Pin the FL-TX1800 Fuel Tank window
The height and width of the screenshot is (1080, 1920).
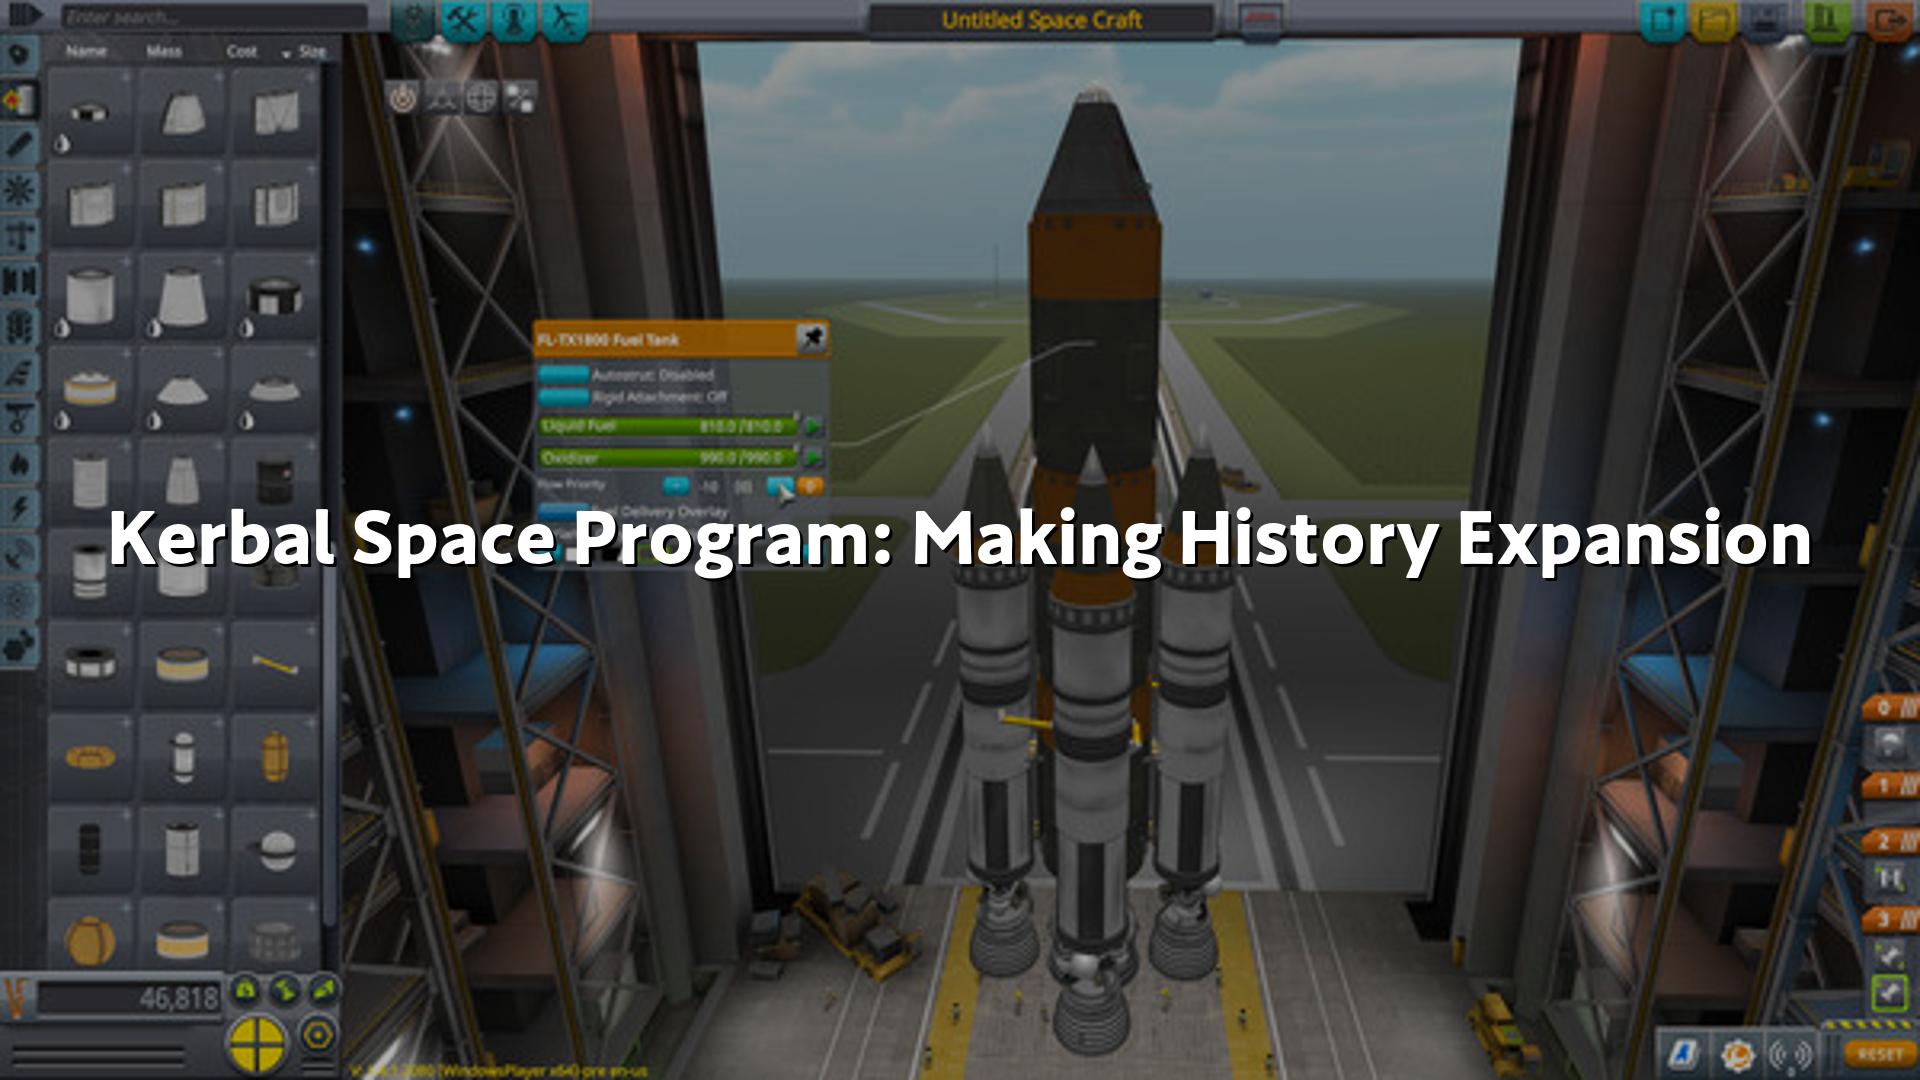pyautogui.click(x=812, y=338)
